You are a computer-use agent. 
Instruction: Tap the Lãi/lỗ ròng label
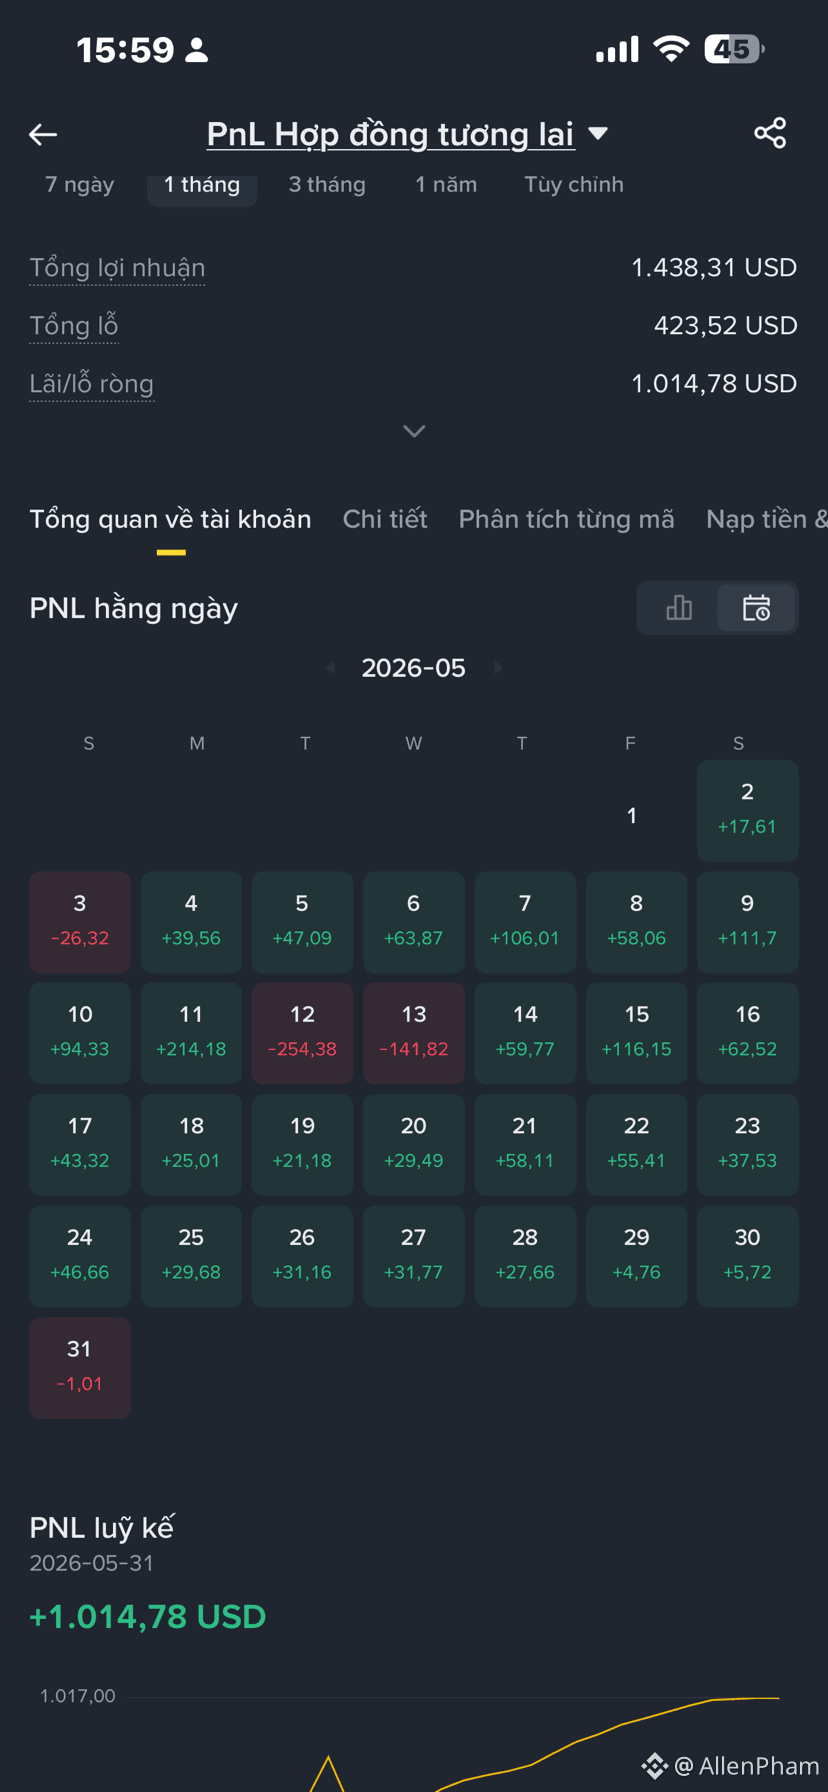[91, 384]
